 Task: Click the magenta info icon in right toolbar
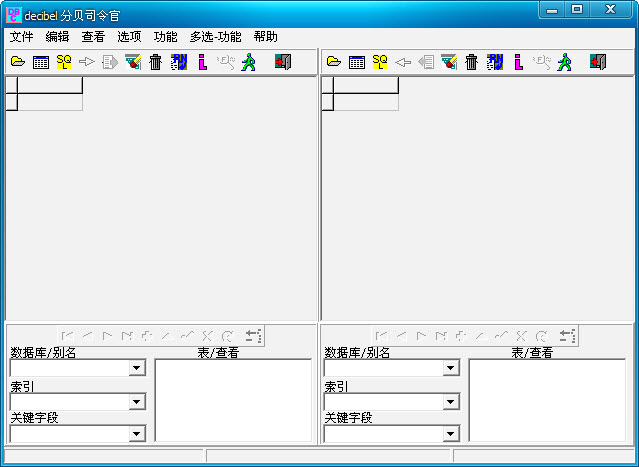[518, 62]
